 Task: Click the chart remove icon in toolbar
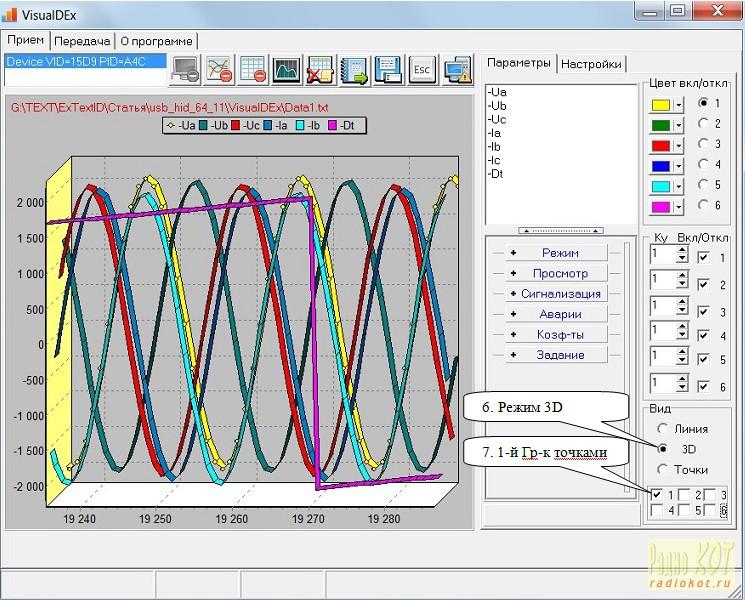coord(220,69)
